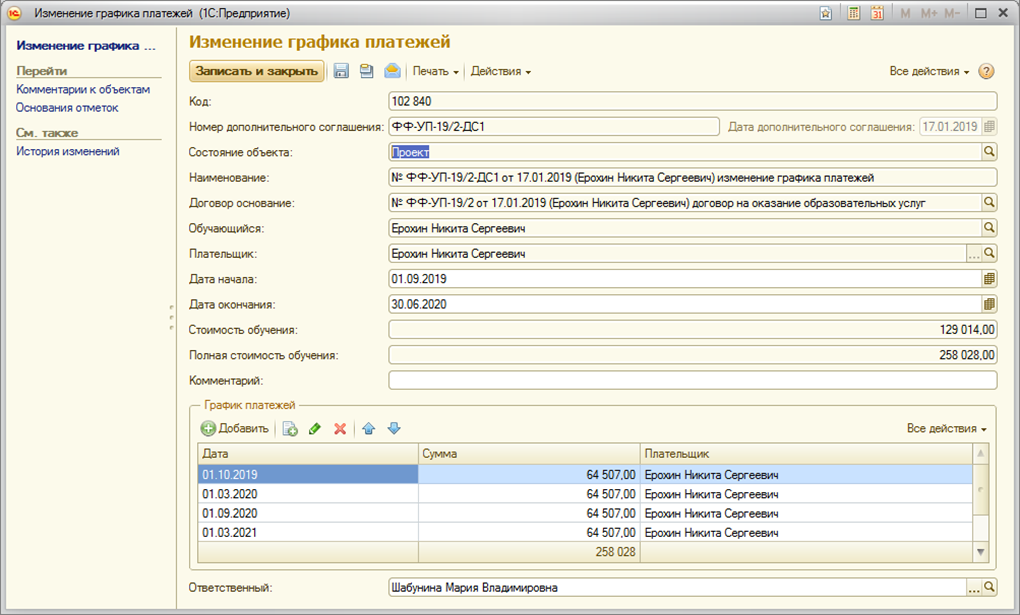Click the save (floppy disk) icon
Viewport: 1020px width, 615px height.
(x=341, y=71)
